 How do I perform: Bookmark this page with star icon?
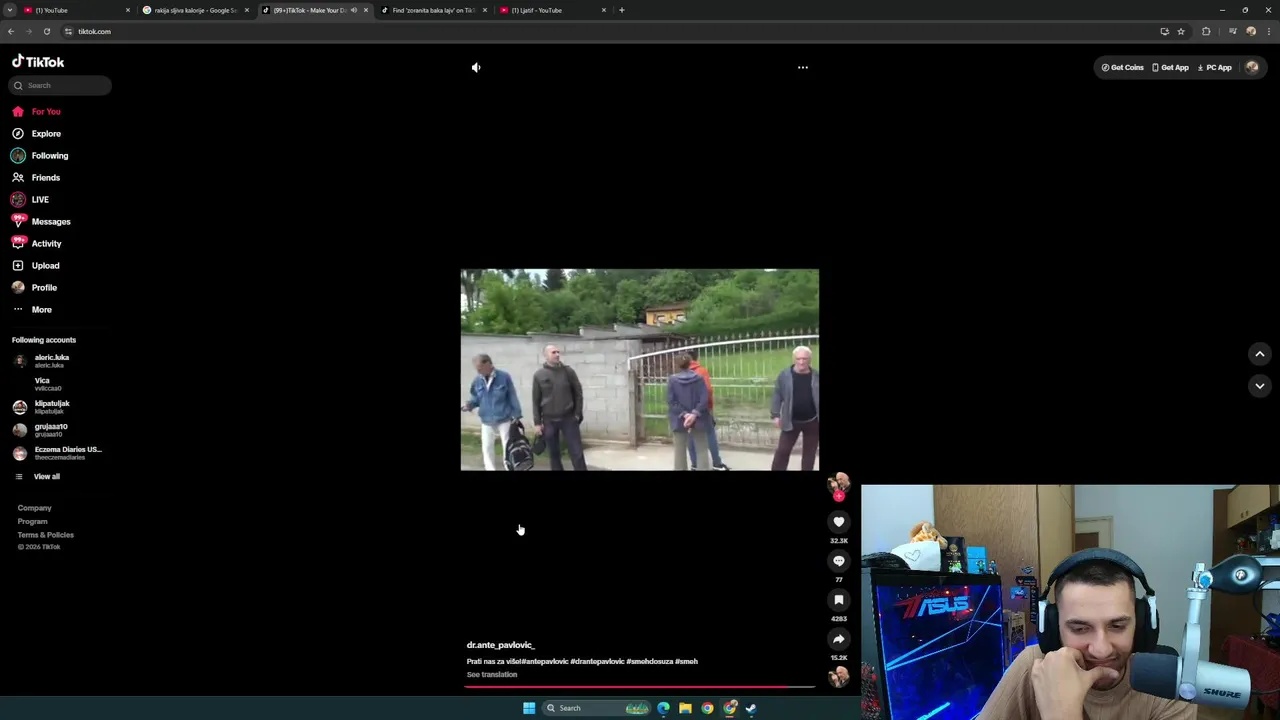(1181, 31)
